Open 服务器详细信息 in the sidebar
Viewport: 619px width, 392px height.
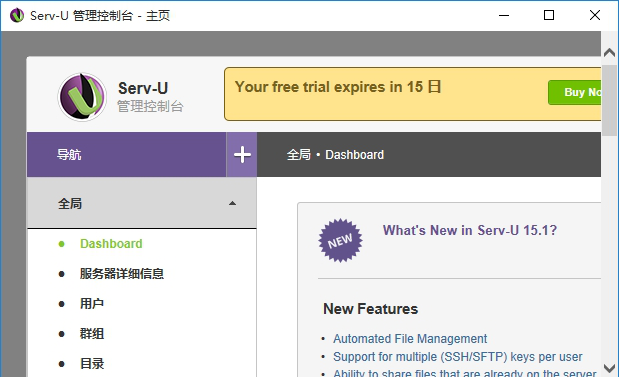(x=122, y=274)
